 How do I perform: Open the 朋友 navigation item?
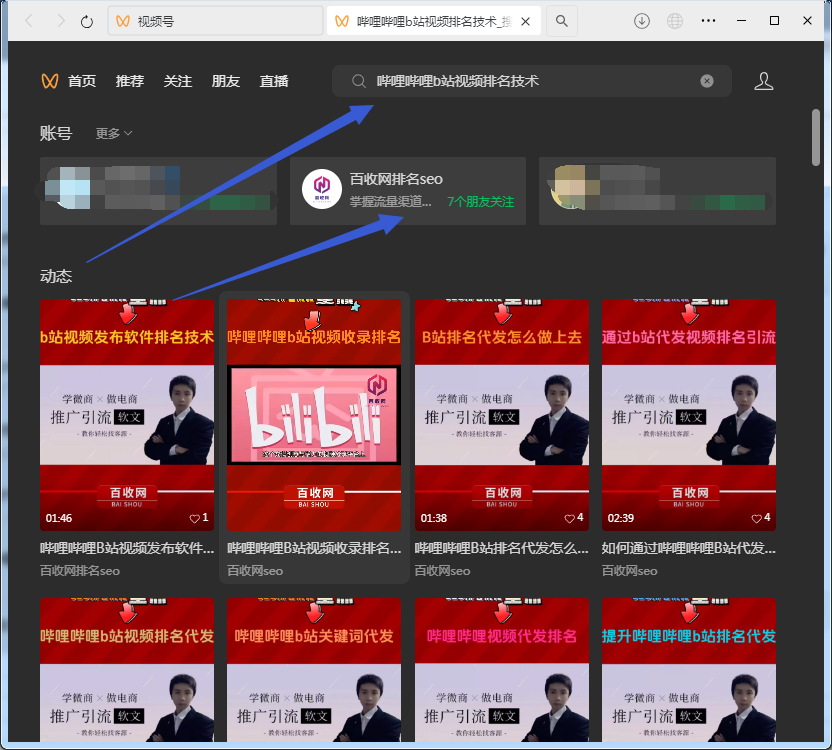[226, 81]
